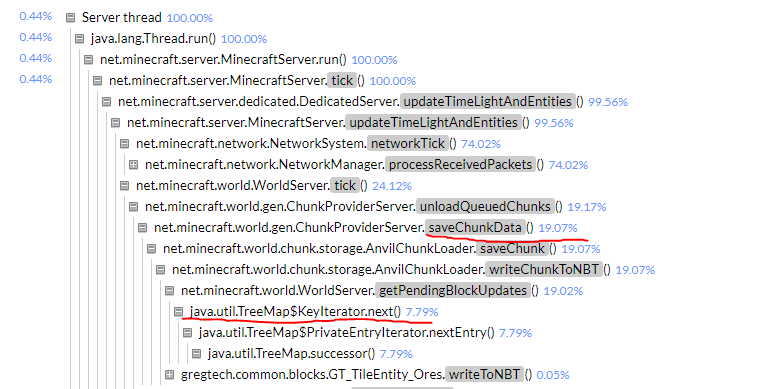Click WorldServer tick method name
This screenshot has height=389, width=769.
345,185
